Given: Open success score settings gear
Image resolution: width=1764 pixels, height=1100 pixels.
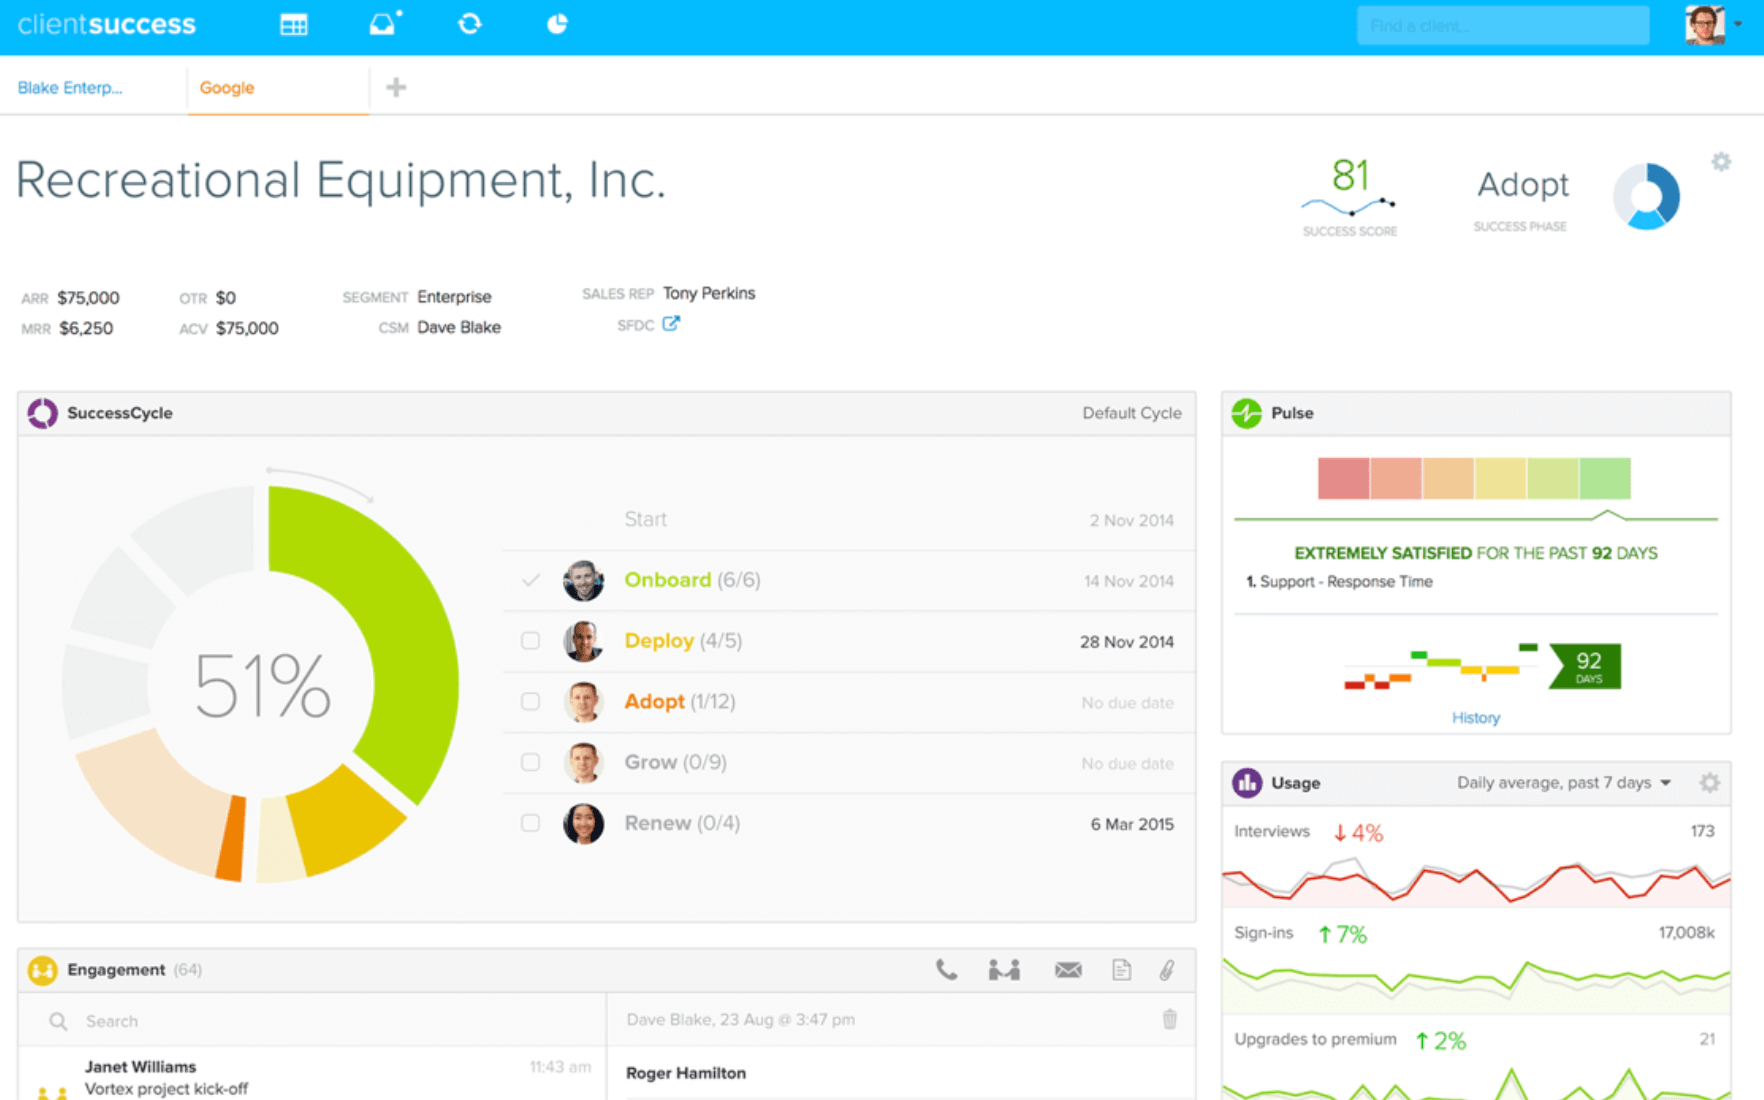Looking at the screenshot, I should click(x=1722, y=161).
